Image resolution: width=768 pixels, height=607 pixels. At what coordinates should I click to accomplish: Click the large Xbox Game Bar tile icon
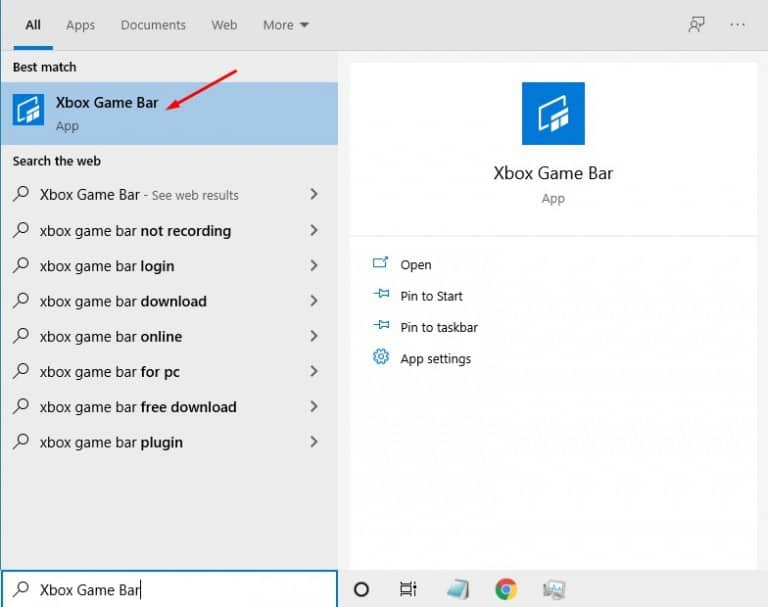coord(553,113)
